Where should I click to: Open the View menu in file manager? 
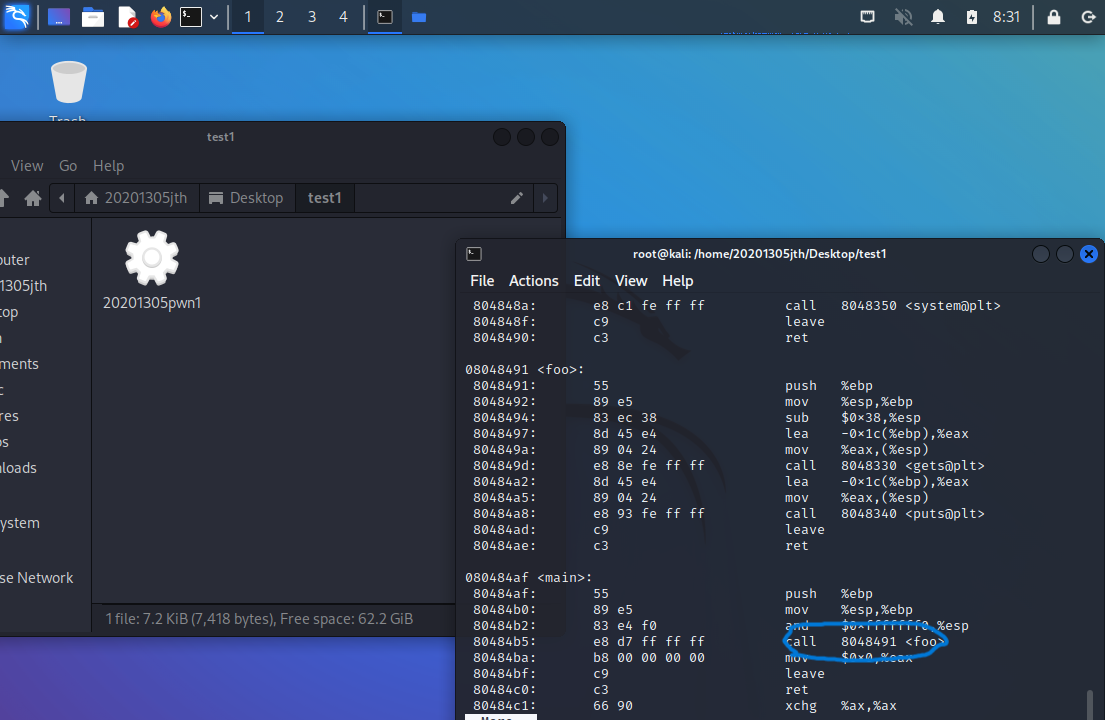[27, 166]
